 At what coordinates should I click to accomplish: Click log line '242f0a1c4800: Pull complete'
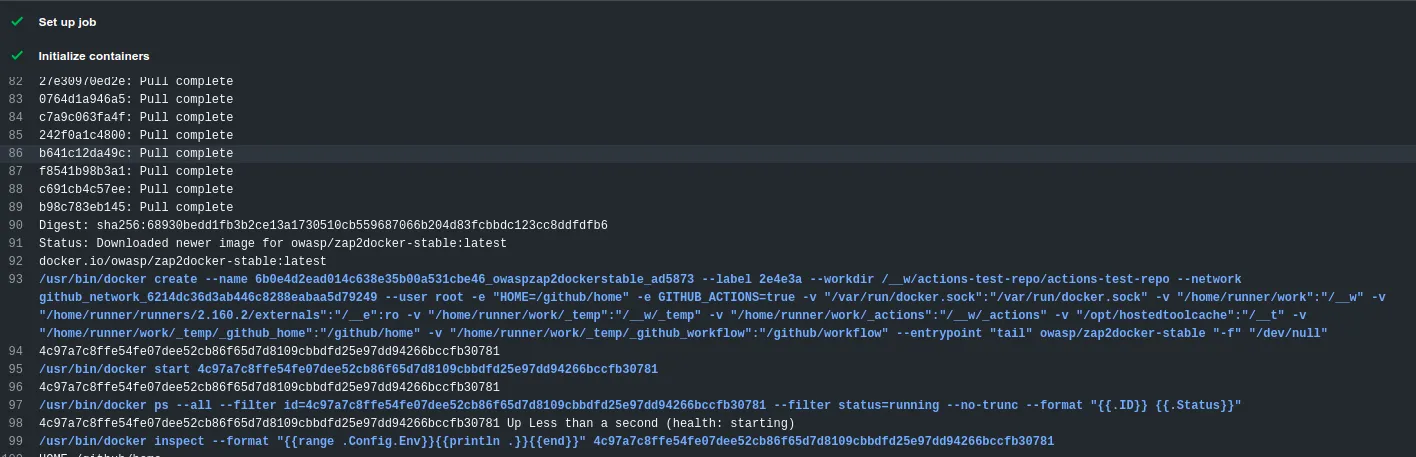(x=136, y=135)
